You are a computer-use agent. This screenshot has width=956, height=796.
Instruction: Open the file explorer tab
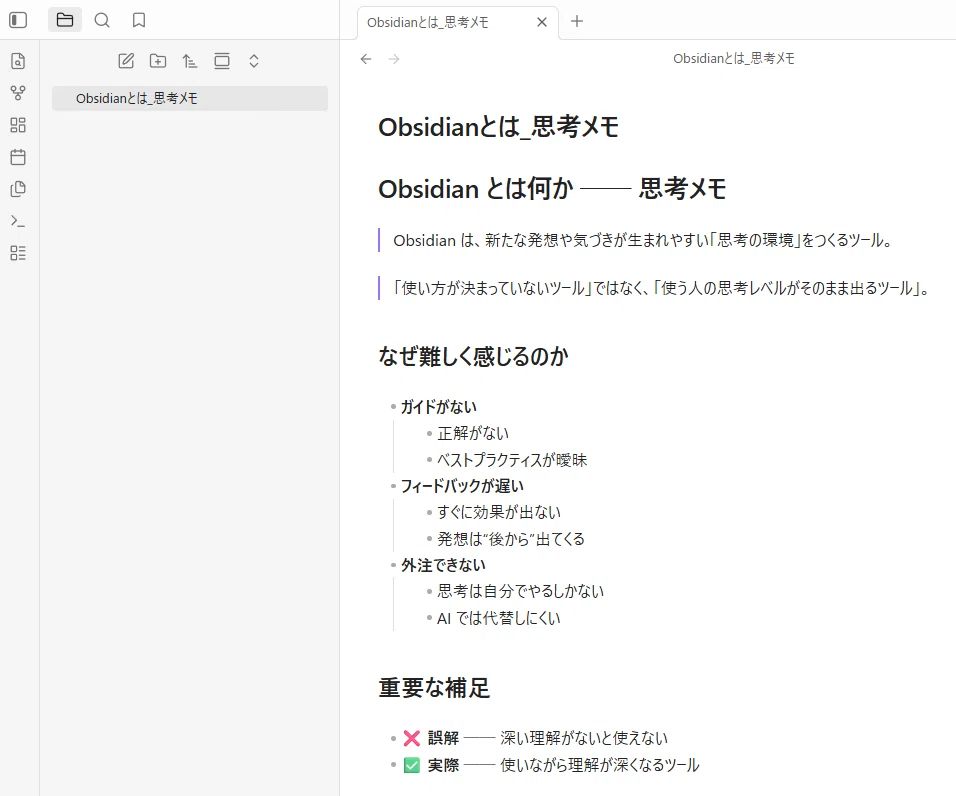pos(65,20)
